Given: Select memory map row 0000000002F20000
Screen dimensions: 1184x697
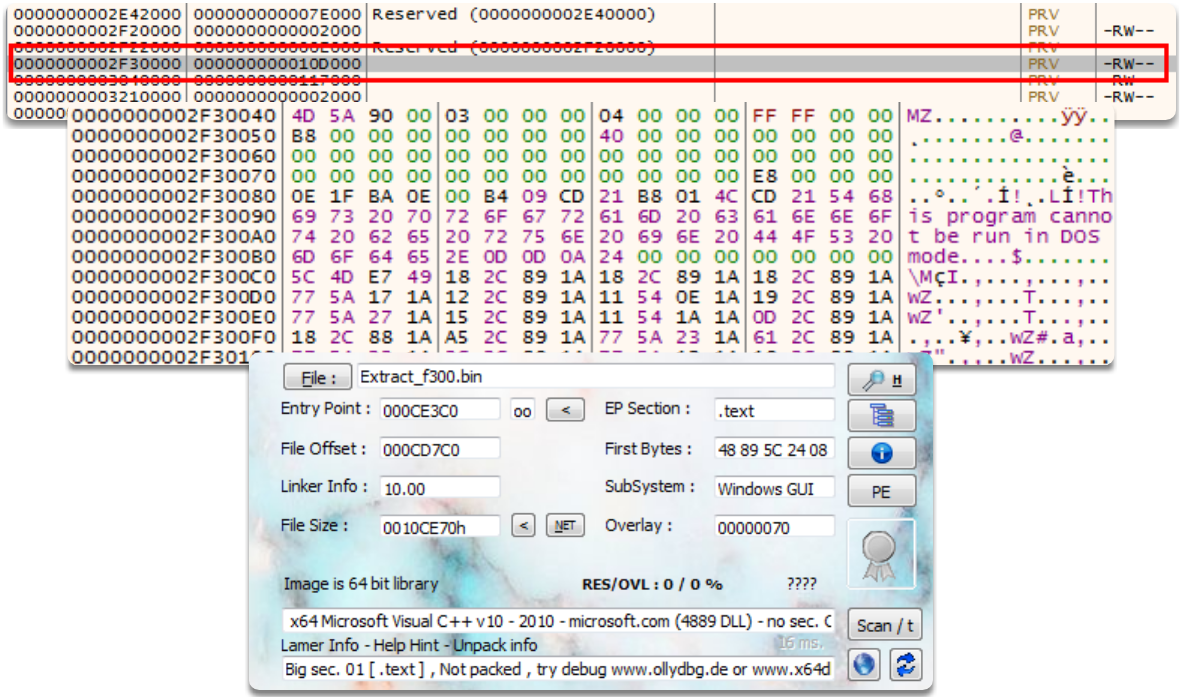Looking at the screenshot, I should click(x=589, y=31).
